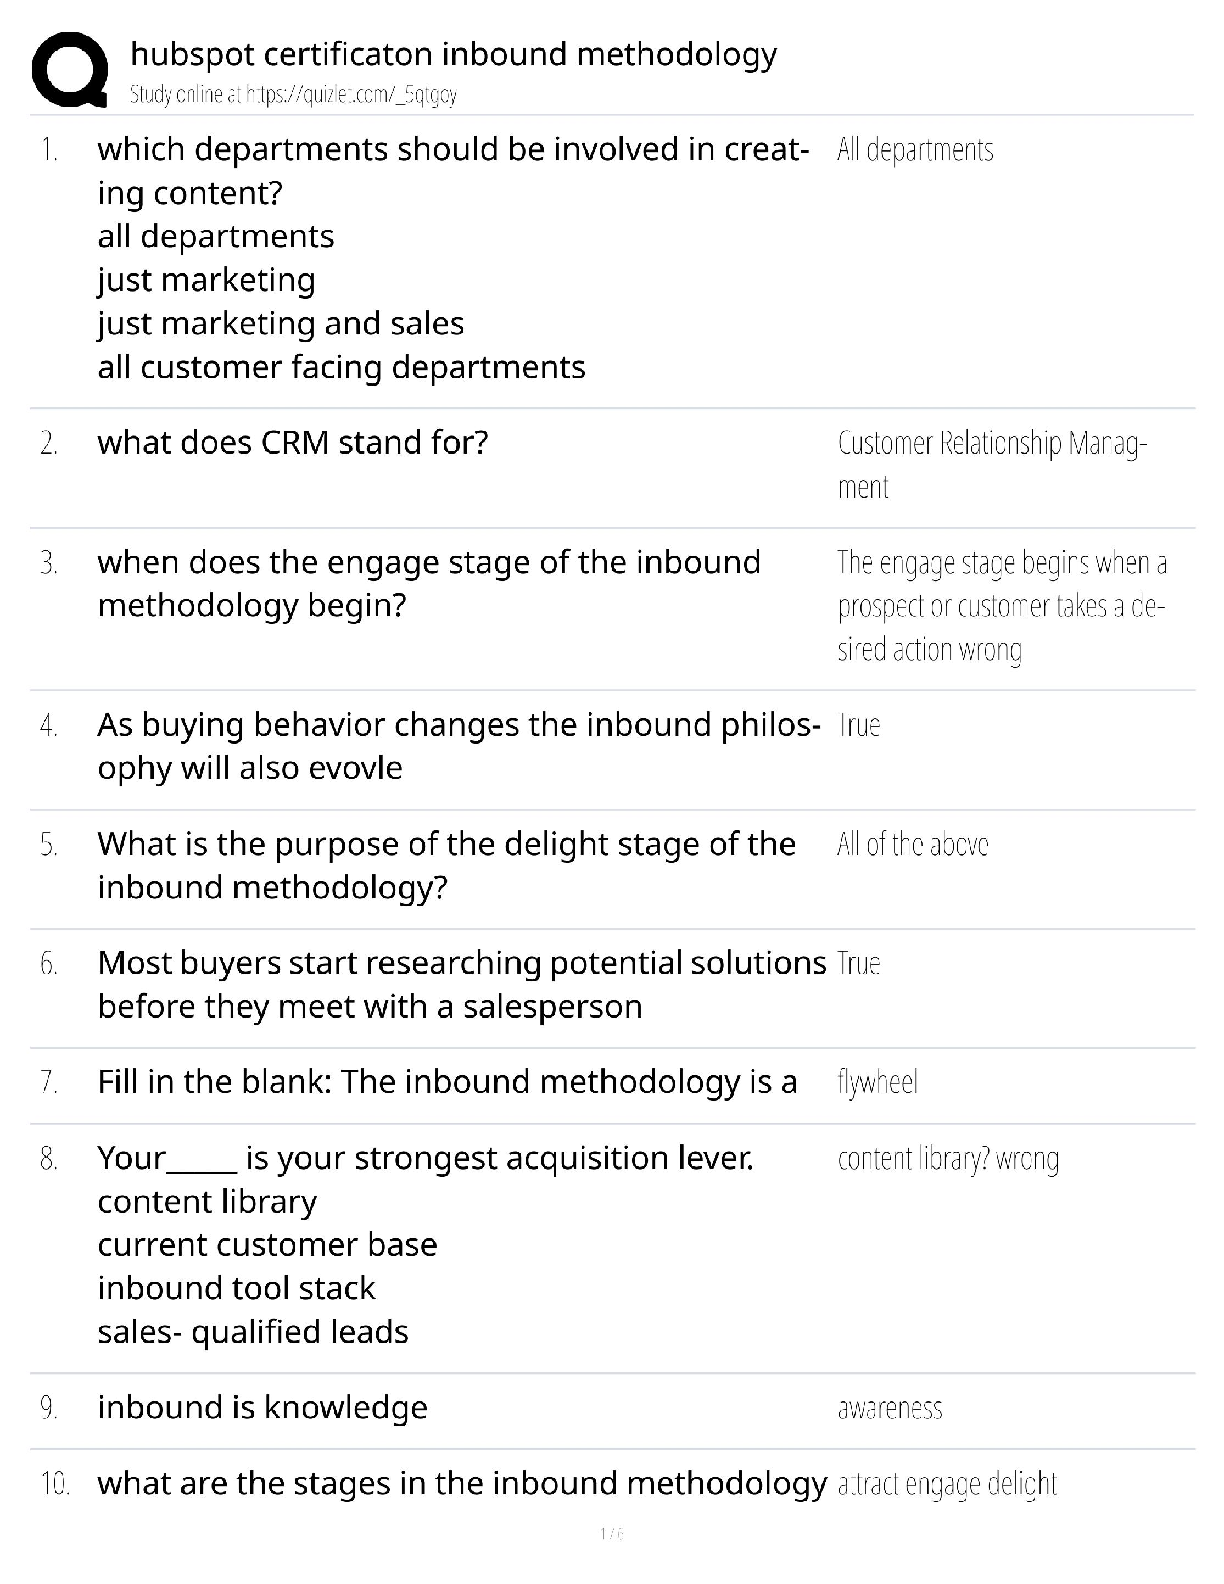
Task: Choose the 'inbound tool stack' option
Action: (236, 1289)
